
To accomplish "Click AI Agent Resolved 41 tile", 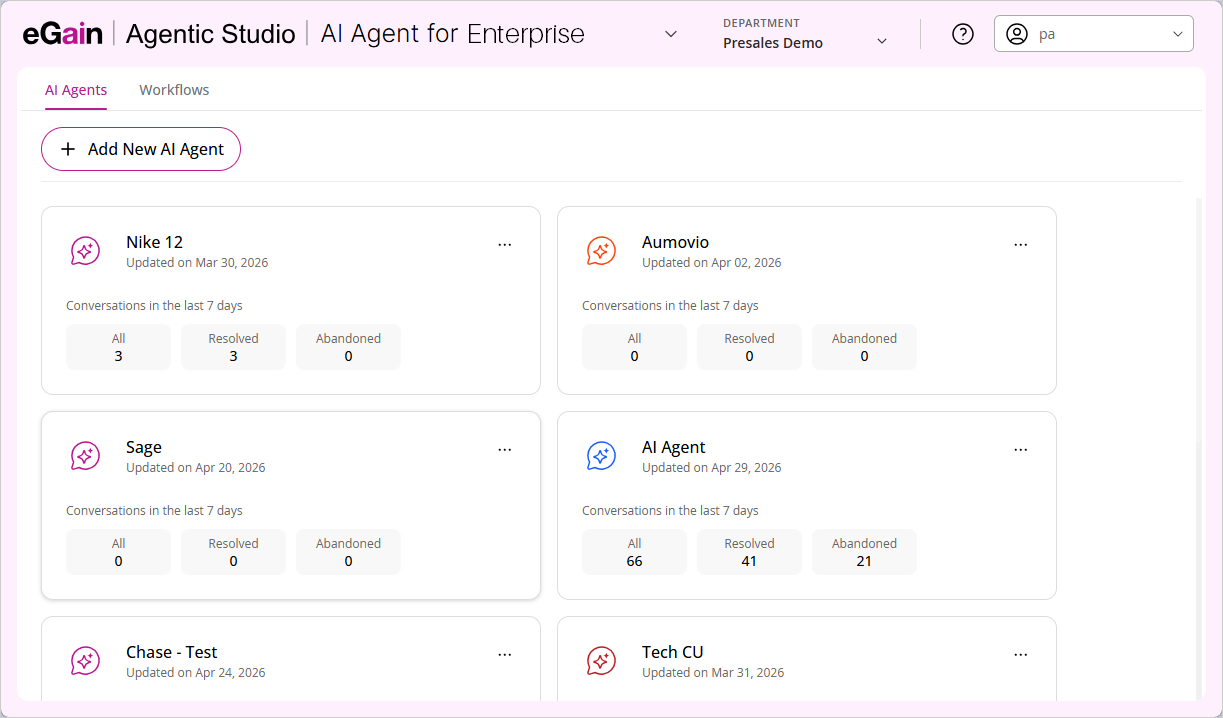I will [749, 552].
